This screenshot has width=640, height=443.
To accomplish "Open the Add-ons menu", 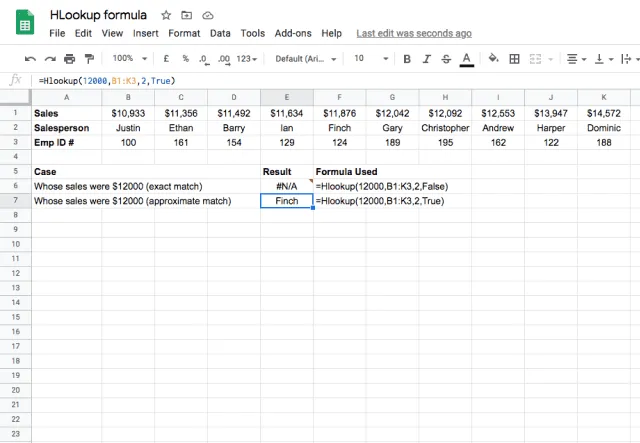I will point(293,33).
